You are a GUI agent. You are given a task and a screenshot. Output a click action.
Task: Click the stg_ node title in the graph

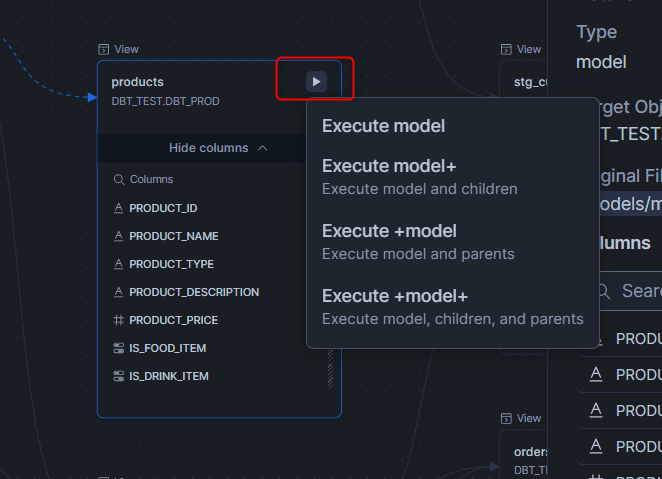pyautogui.click(x=530, y=82)
